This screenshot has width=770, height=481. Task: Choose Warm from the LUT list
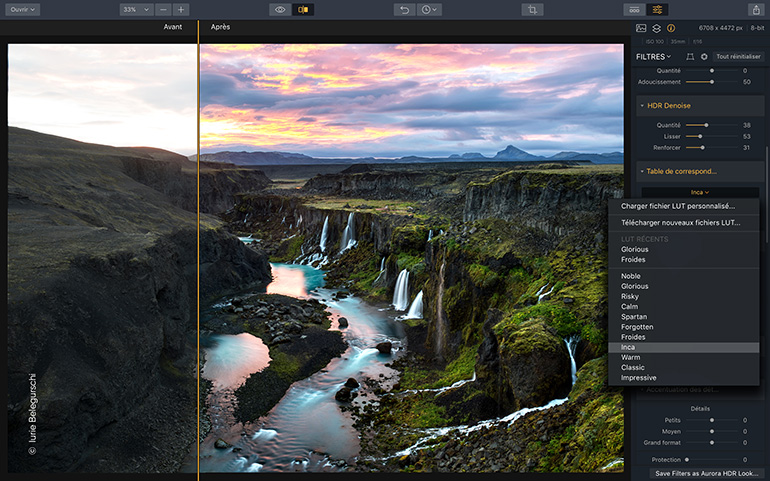pos(631,357)
